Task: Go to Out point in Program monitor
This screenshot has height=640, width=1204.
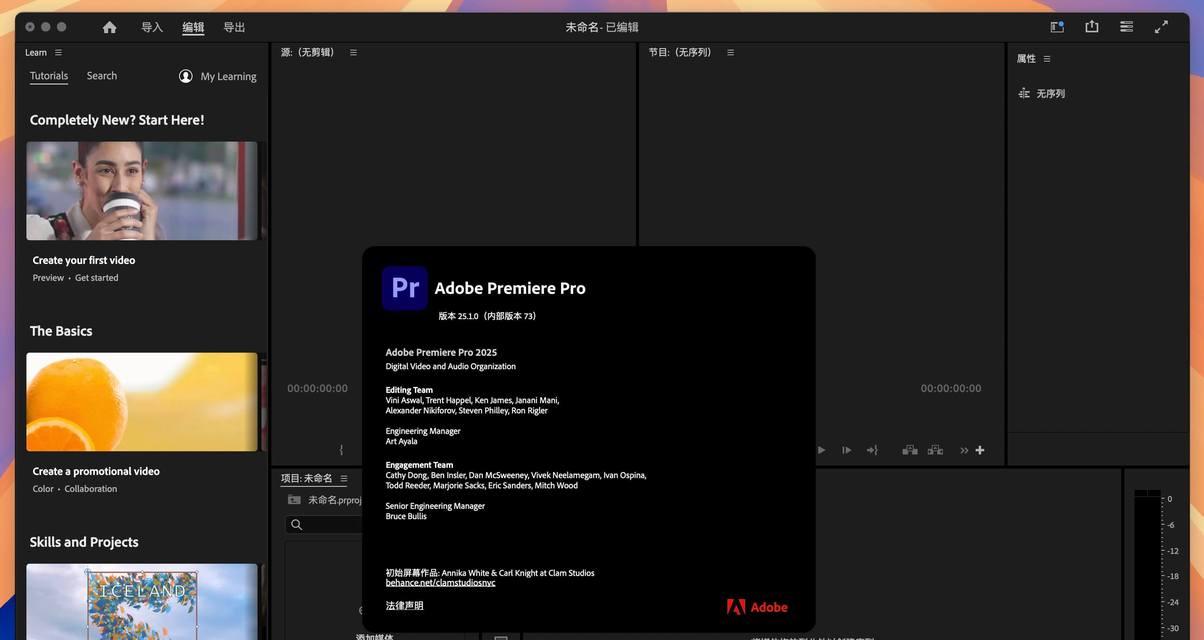Action: click(872, 450)
